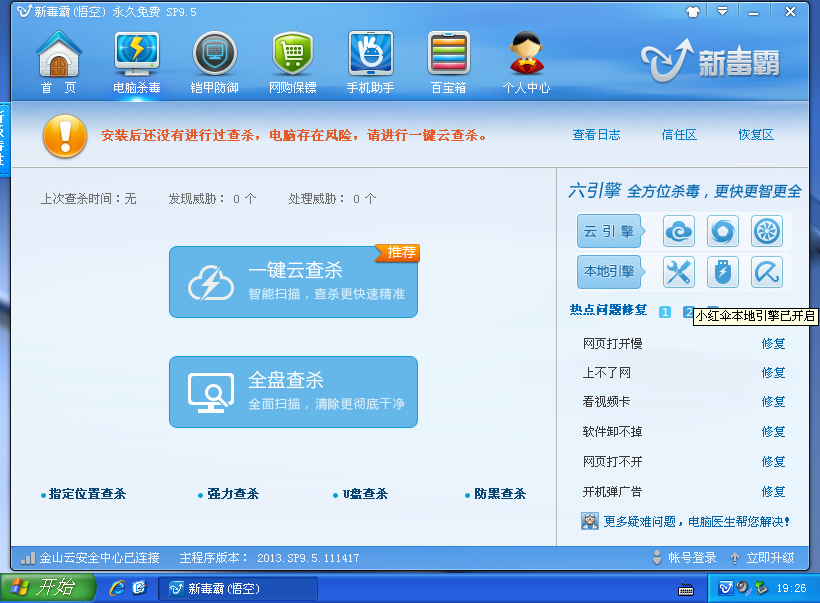Click the cloud connection signal bars icon
Image resolution: width=820 pixels, height=603 pixels.
pyautogui.click(x=28, y=558)
